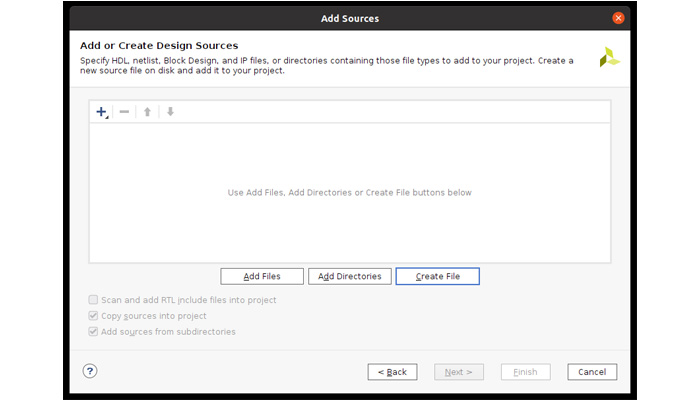The image size is (700, 400).
Task: Click the move down arrow icon
Action: click(x=170, y=112)
